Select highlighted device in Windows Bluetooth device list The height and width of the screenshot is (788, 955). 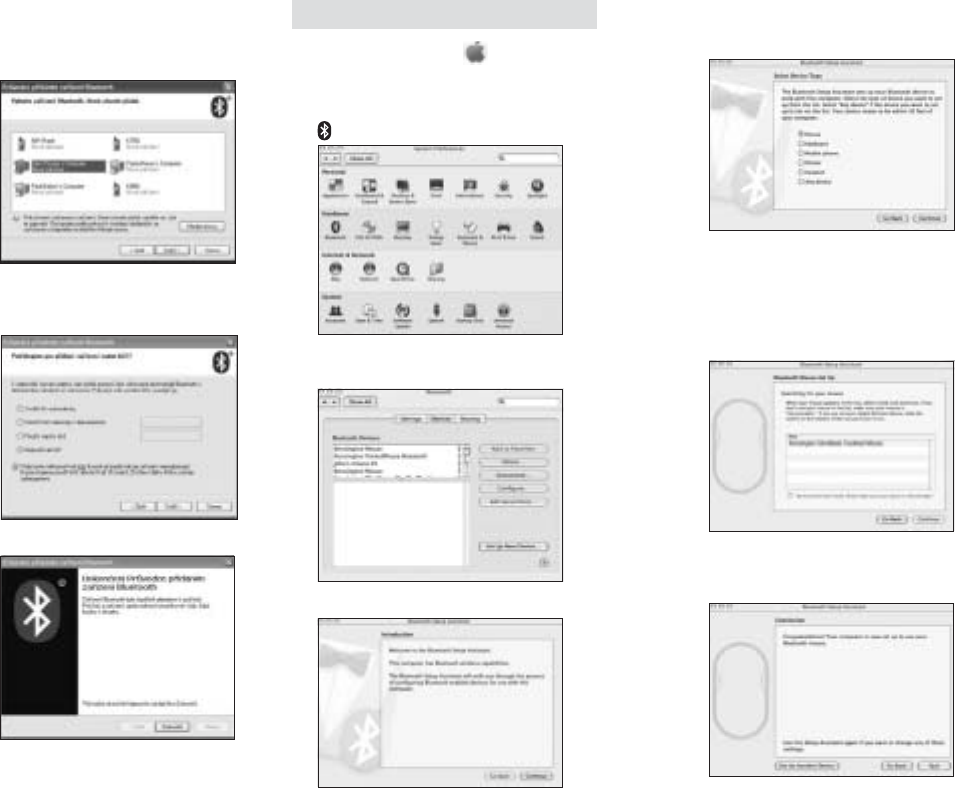pyautogui.click(x=60, y=166)
